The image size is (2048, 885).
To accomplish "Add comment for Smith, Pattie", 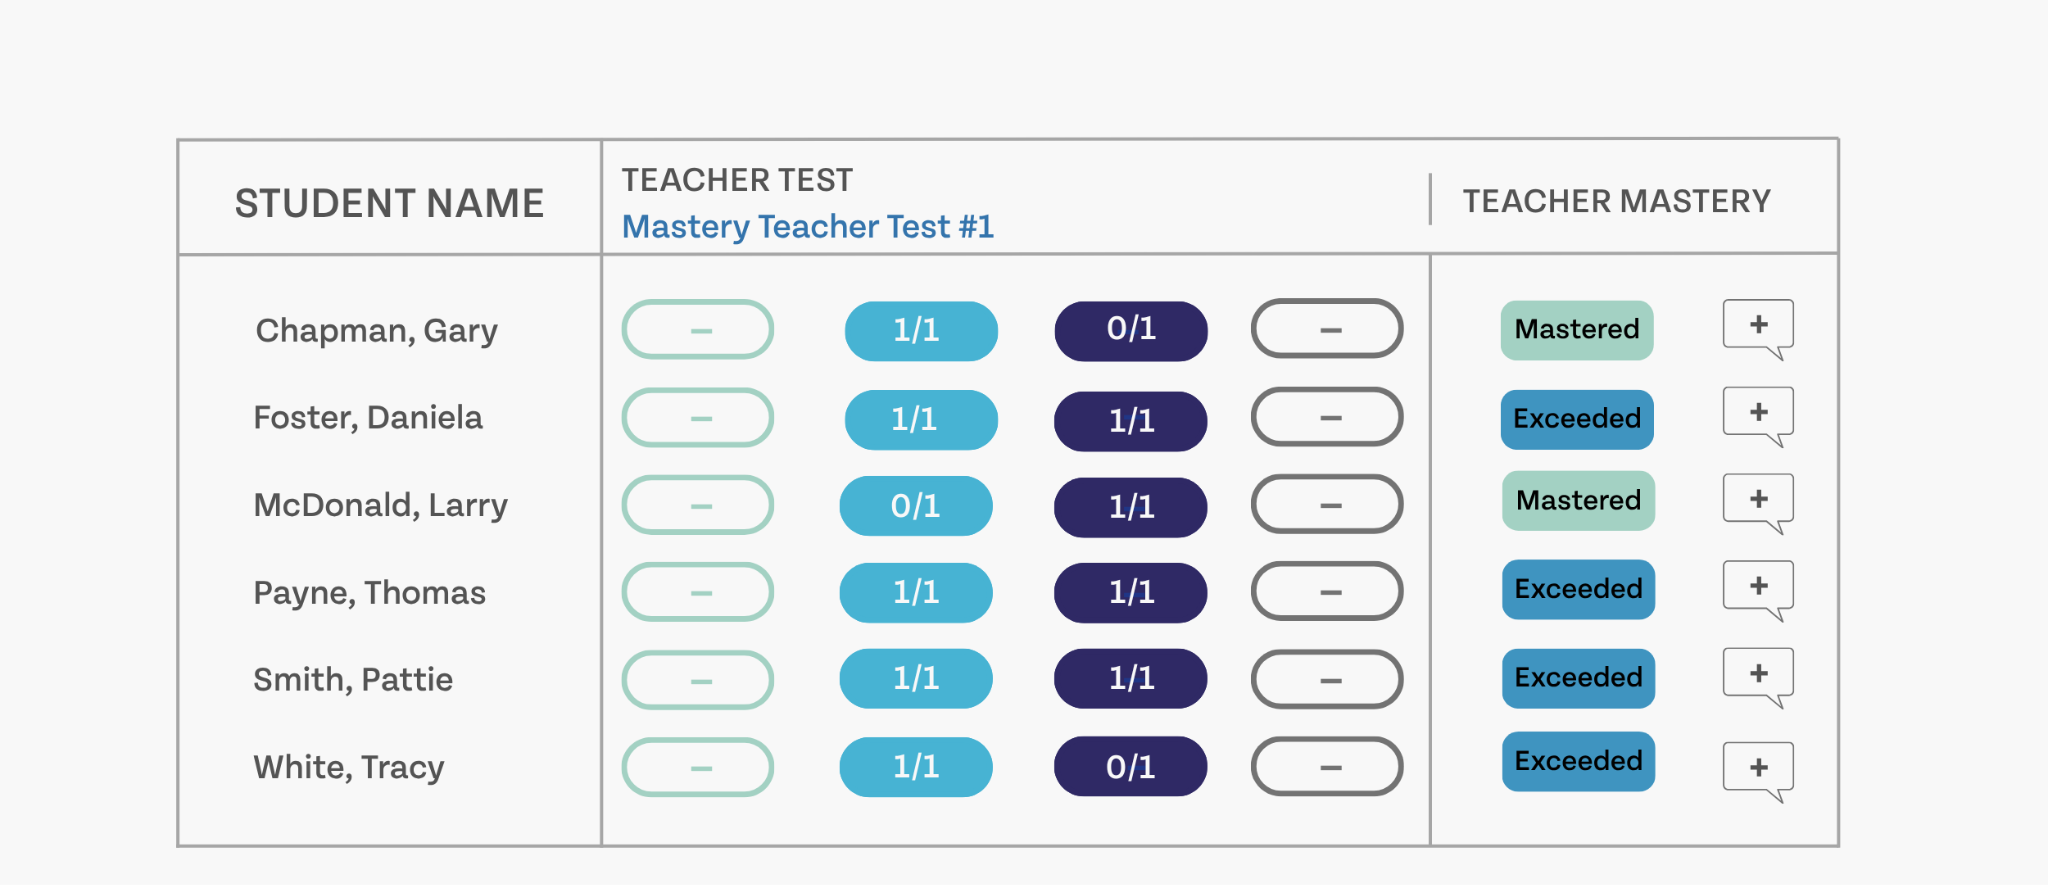I will pyautogui.click(x=1758, y=677).
